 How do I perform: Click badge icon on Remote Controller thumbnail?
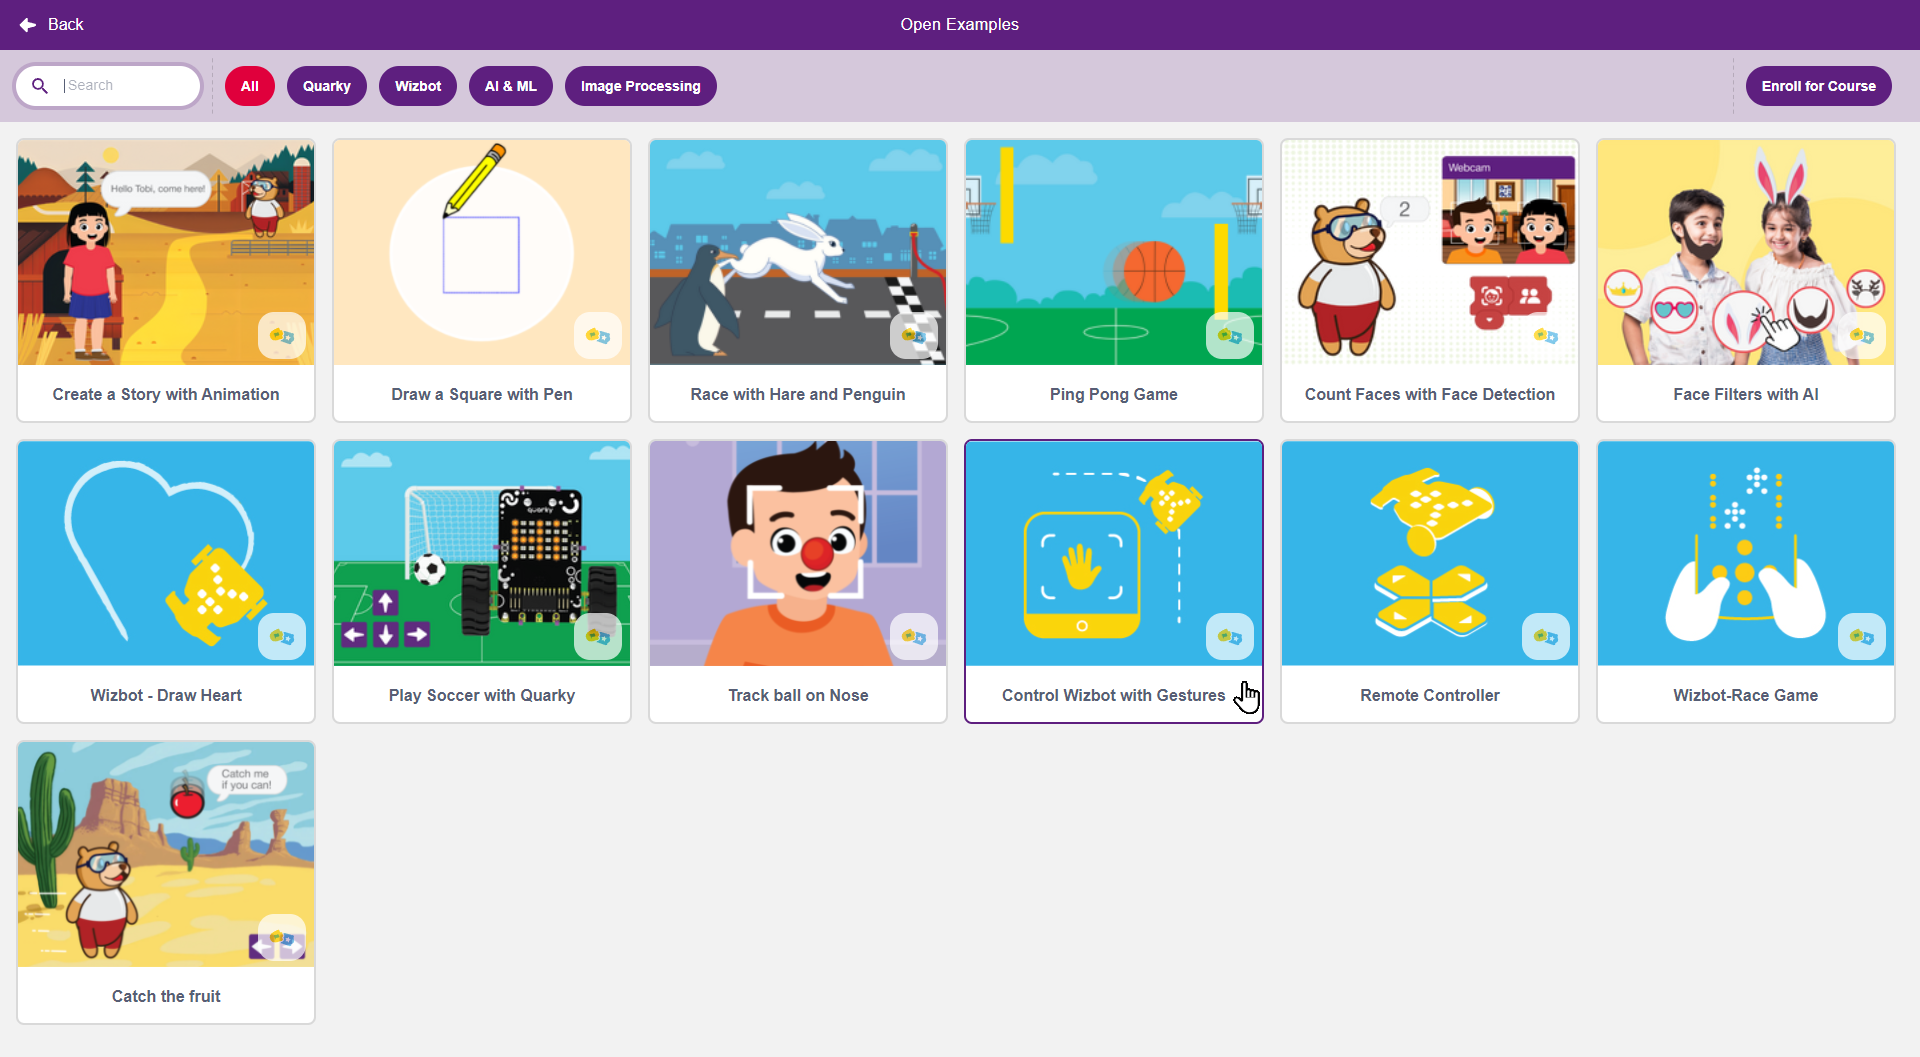pyautogui.click(x=1545, y=637)
